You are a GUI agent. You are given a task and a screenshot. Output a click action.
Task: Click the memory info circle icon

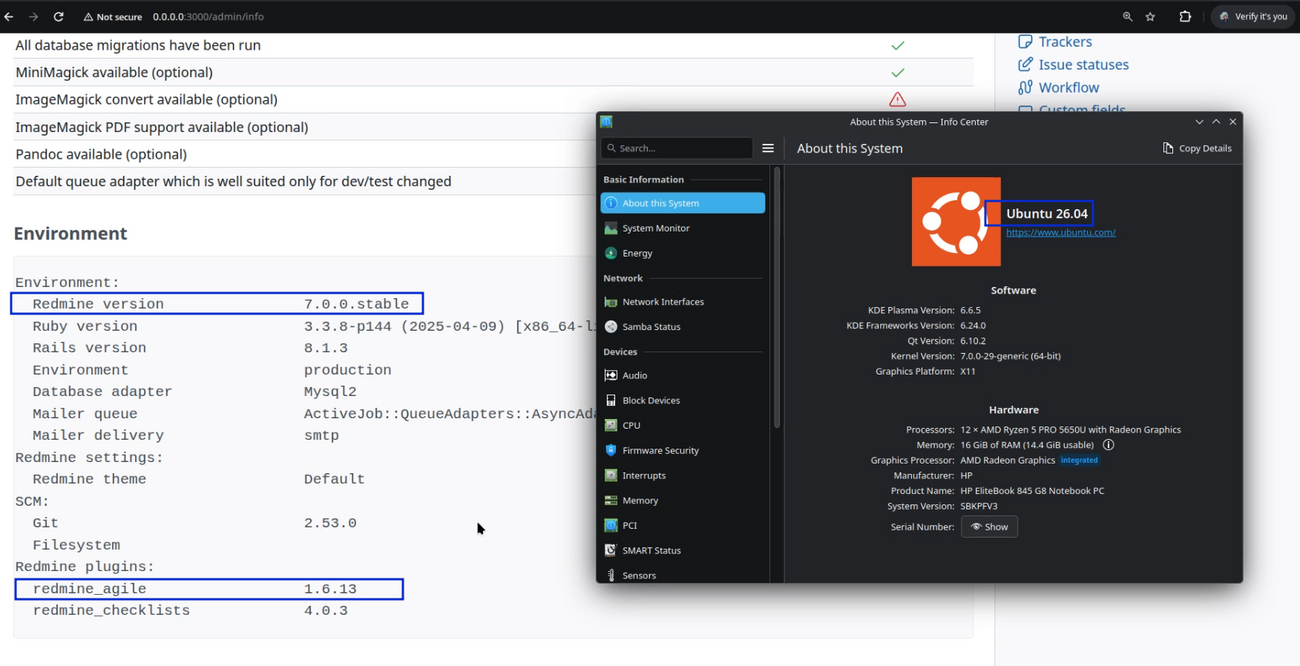coord(1108,445)
